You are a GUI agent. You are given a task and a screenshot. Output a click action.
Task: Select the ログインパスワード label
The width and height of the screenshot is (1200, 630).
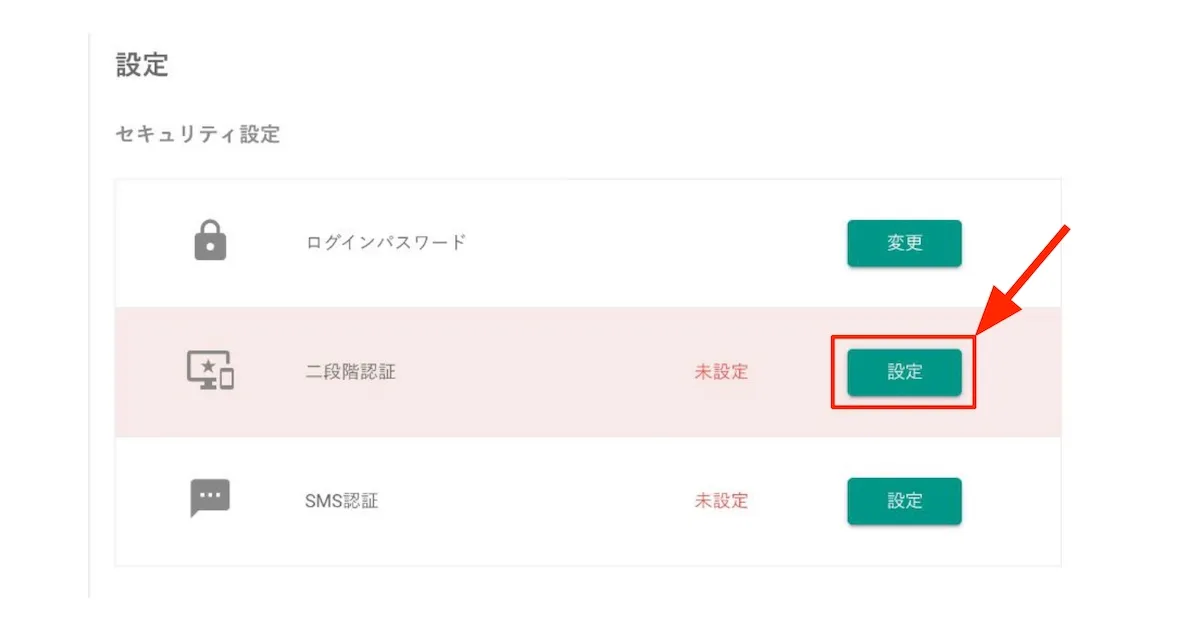click(386, 243)
